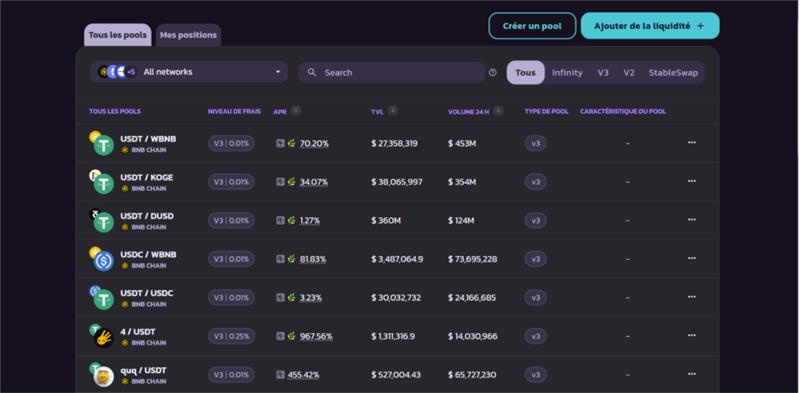Click the Créer un pool button
Viewport: 800px width, 393px height.
click(x=532, y=26)
